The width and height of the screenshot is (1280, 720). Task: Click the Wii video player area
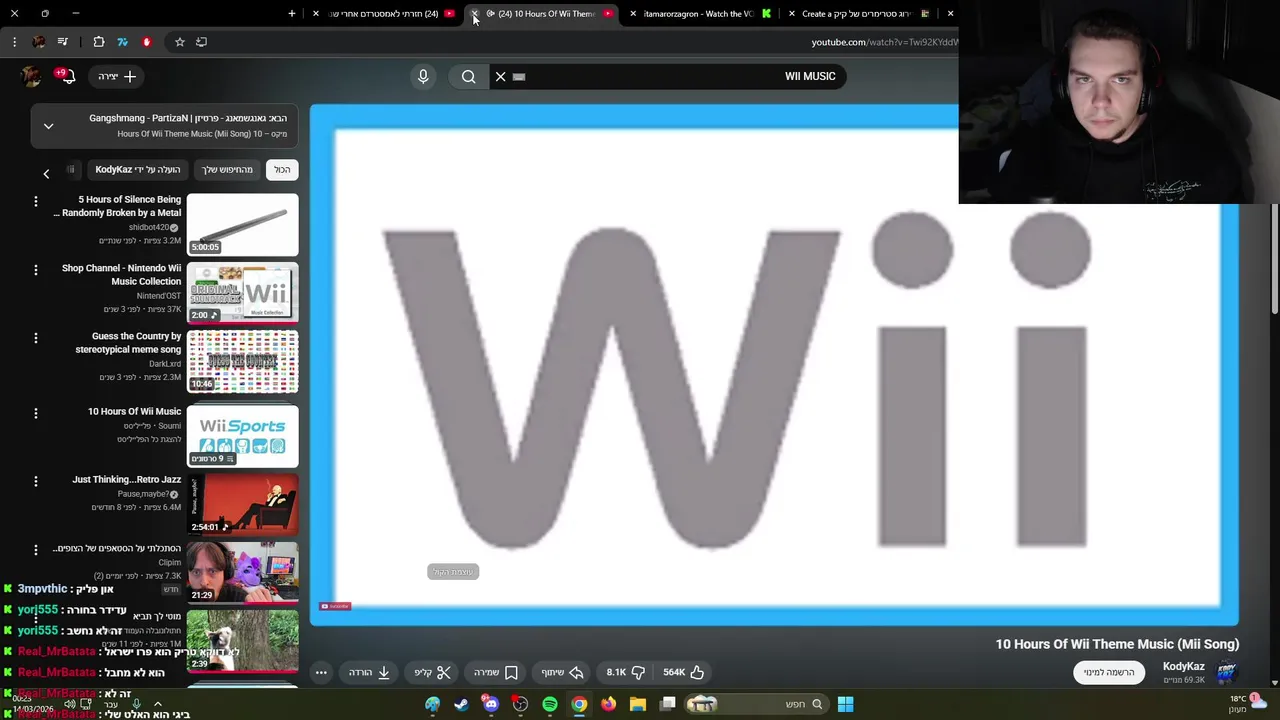point(775,365)
